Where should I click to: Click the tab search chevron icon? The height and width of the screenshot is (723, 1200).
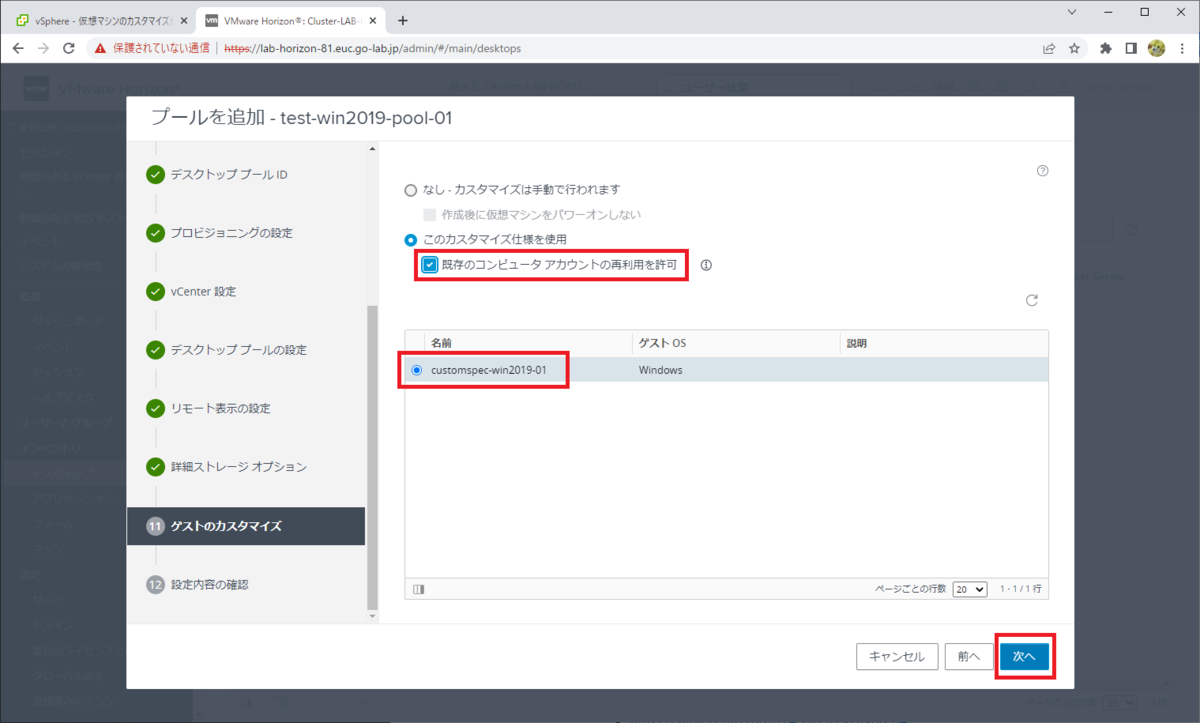1072,12
